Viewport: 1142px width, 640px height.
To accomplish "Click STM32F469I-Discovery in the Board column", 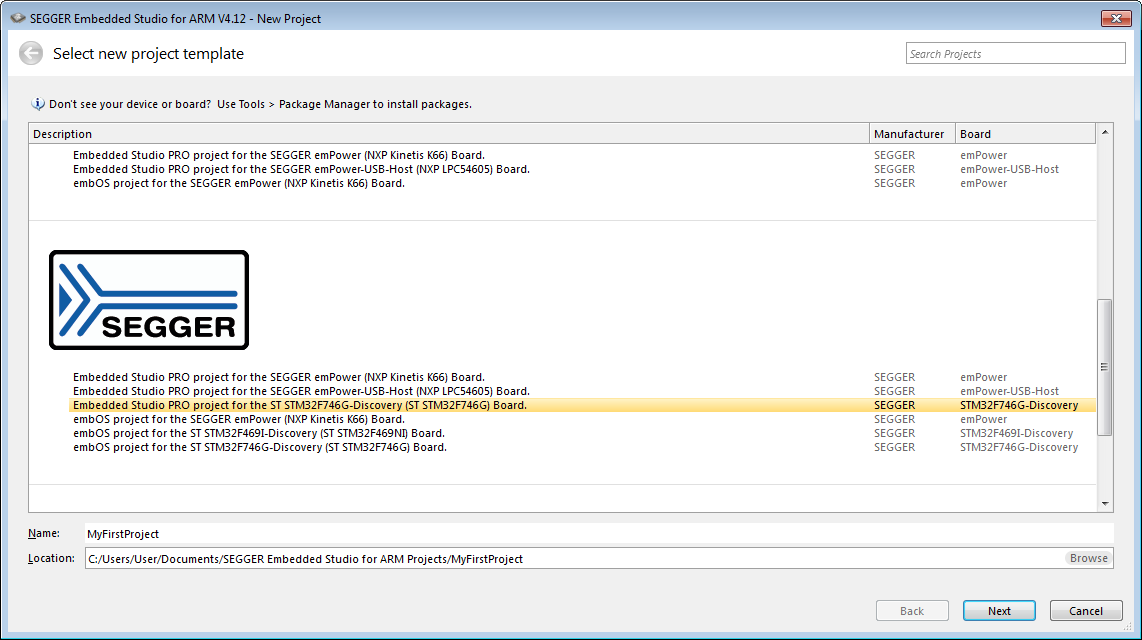I will [1016, 433].
